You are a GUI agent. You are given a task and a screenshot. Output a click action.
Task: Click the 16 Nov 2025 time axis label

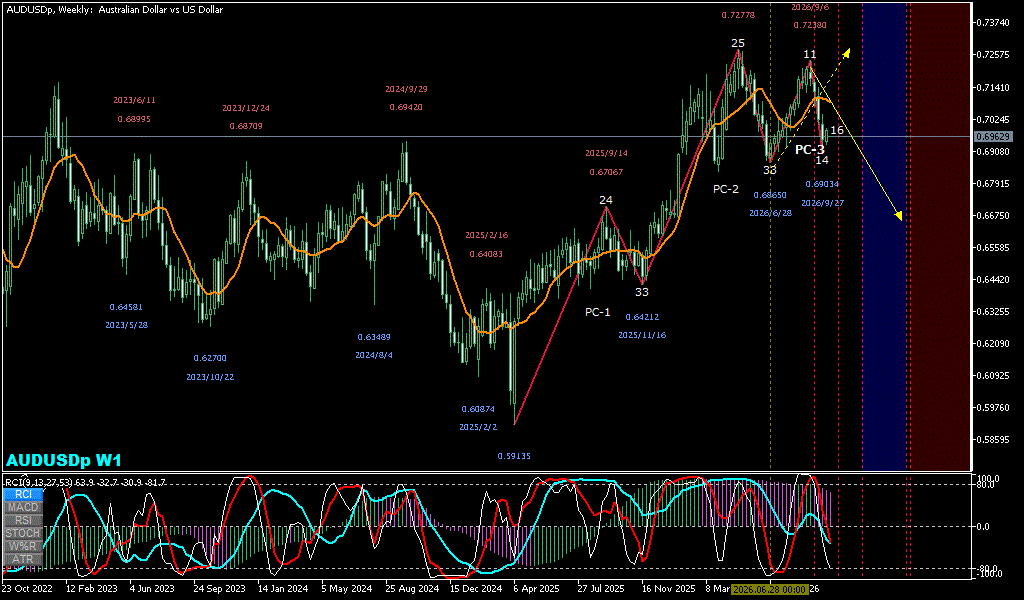pos(668,588)
